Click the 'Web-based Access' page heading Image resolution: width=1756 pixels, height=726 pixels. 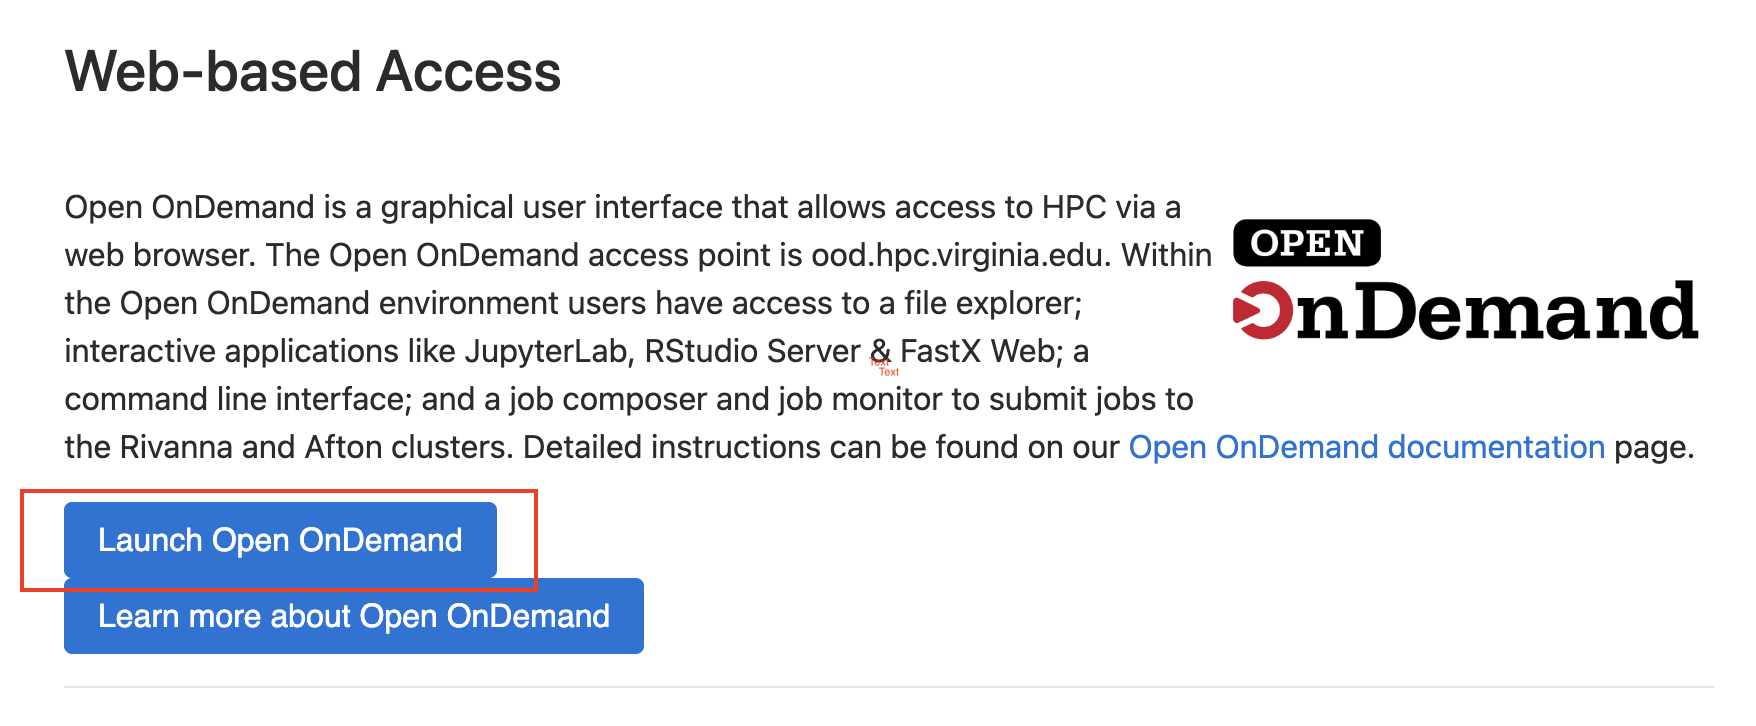click(x=311, y=70)
